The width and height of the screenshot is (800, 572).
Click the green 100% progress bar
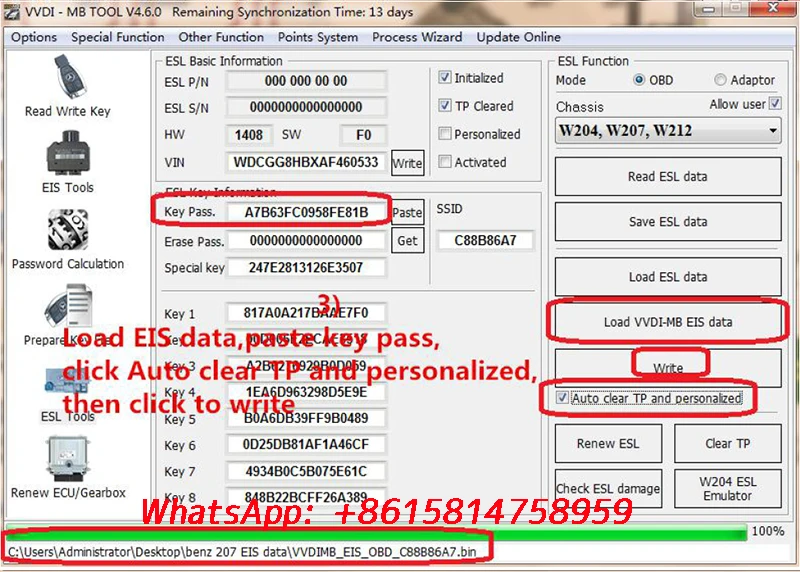coord(377,532)
